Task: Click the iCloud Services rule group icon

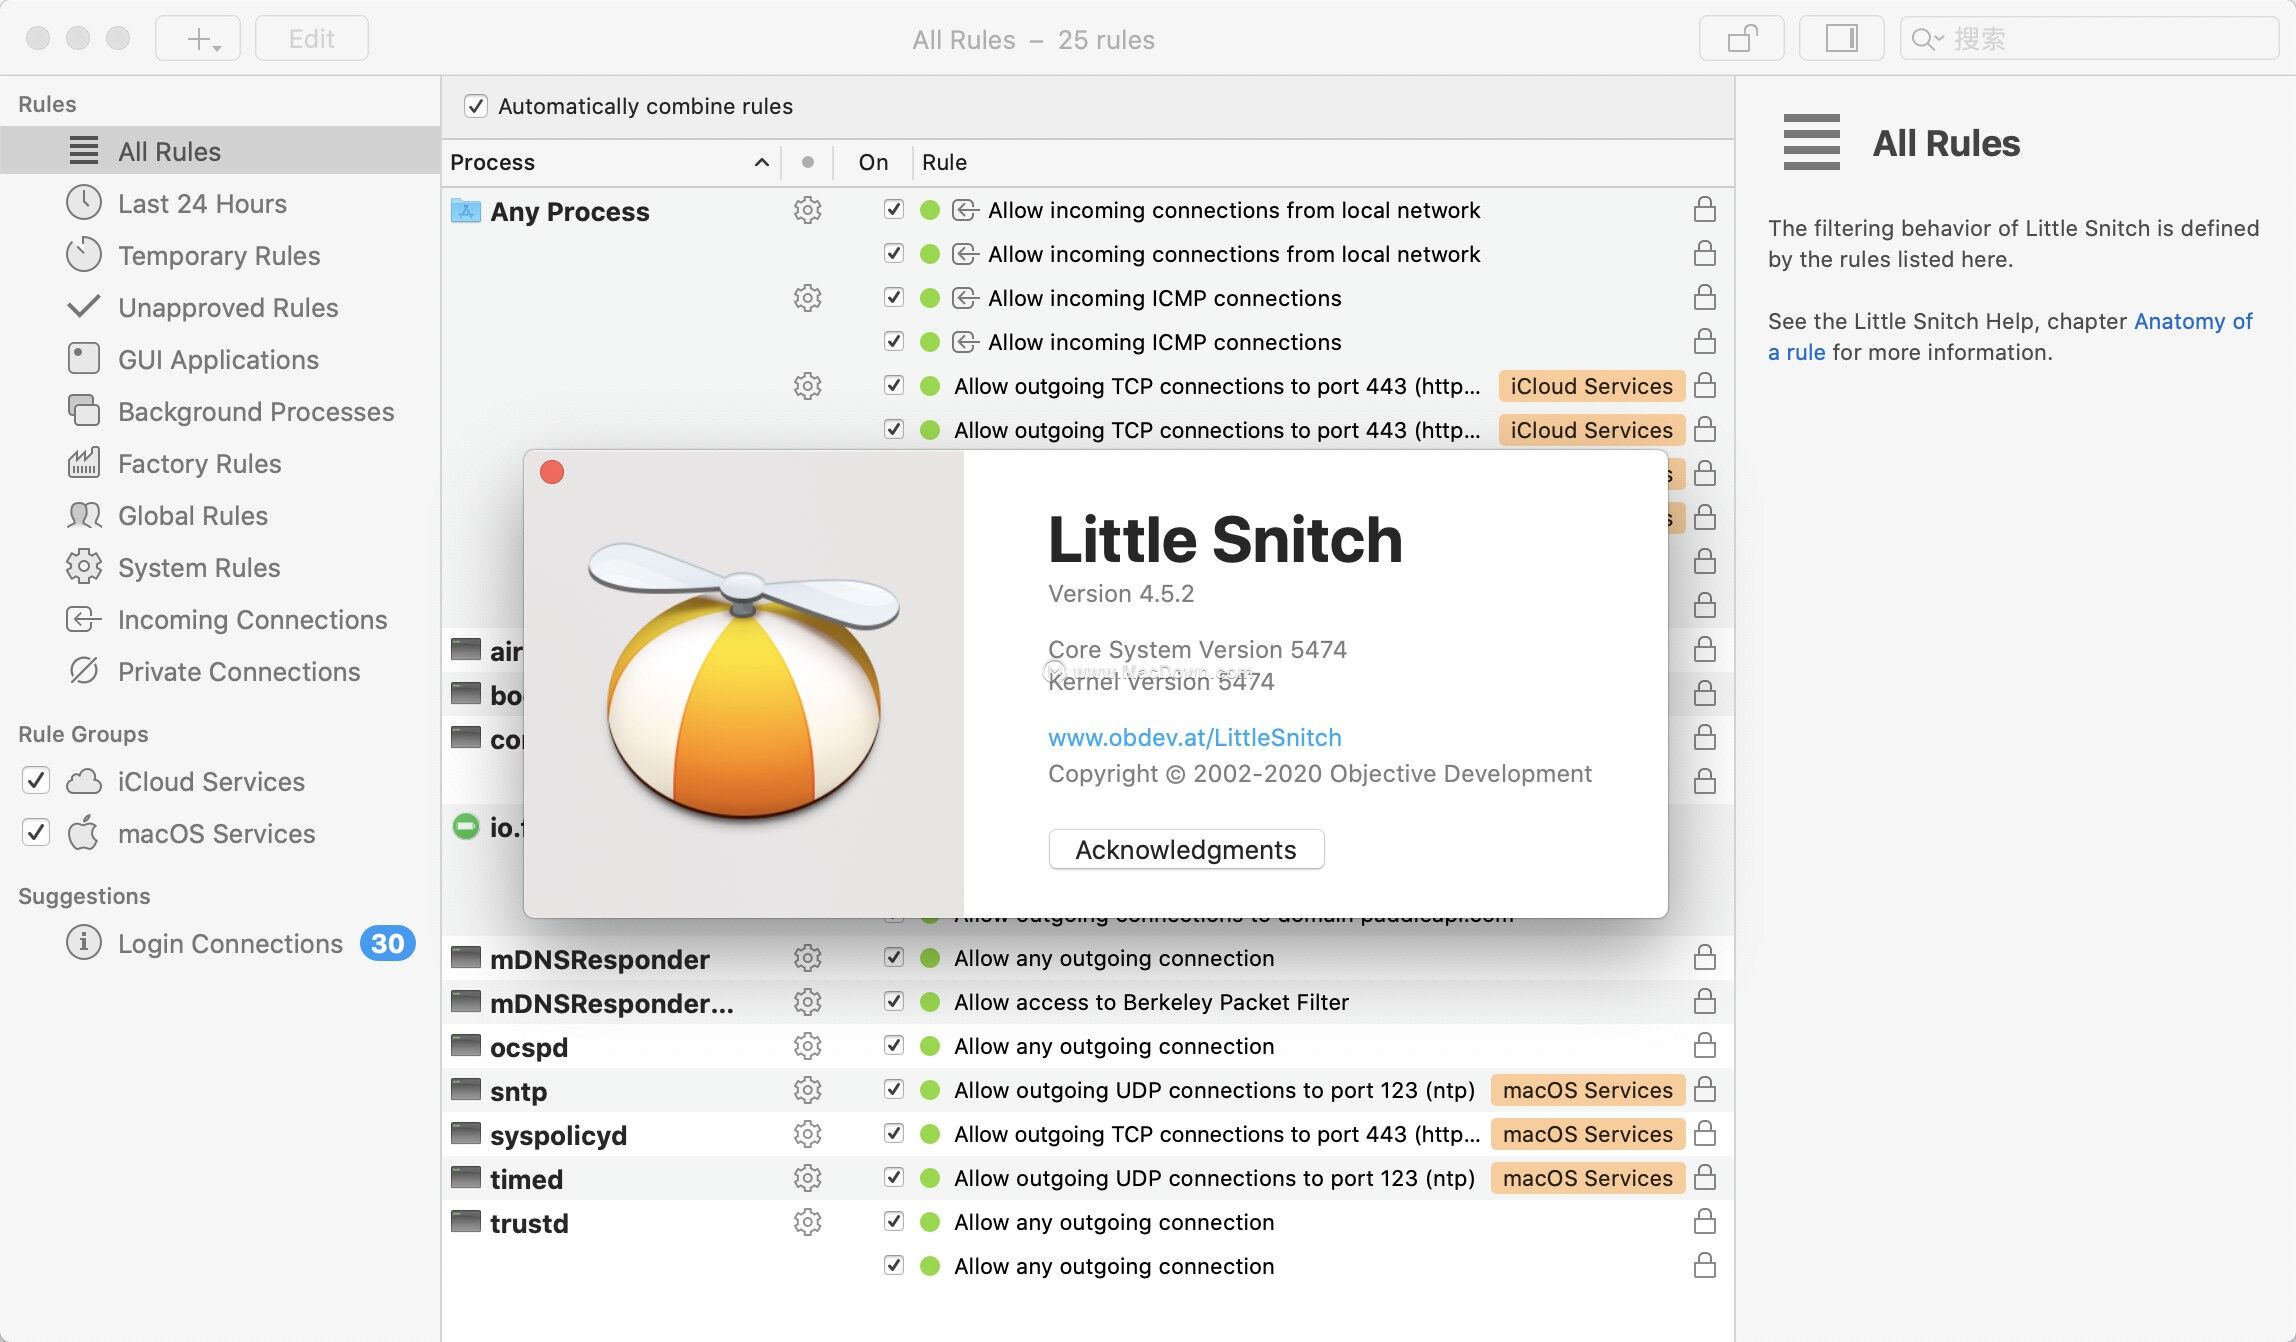Action: point(83,780)
